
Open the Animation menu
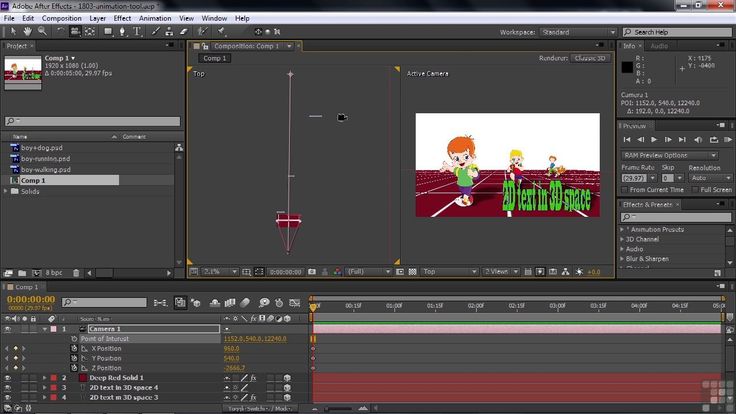point(155,18)
